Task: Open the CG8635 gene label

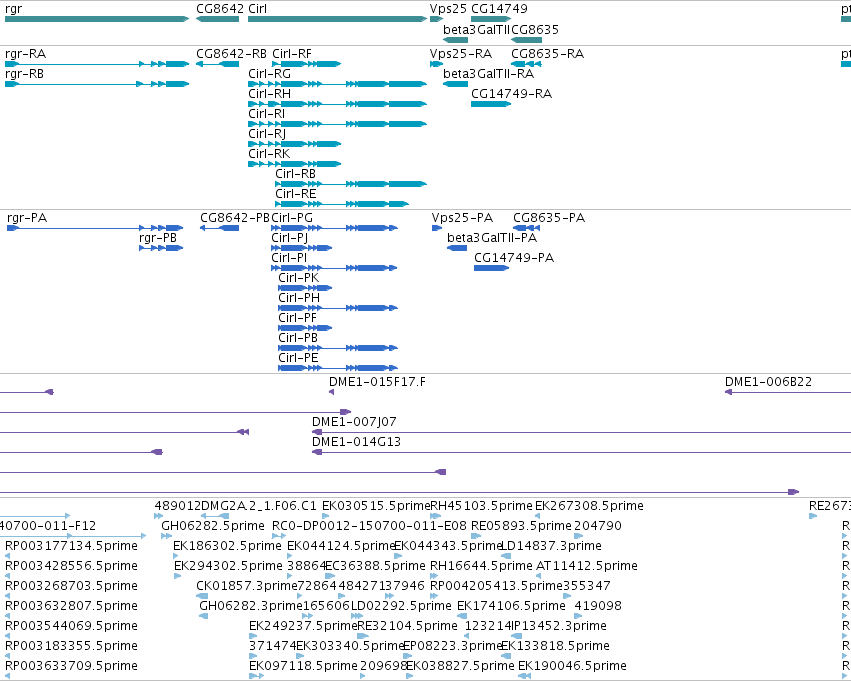Action: click(535, 30)
